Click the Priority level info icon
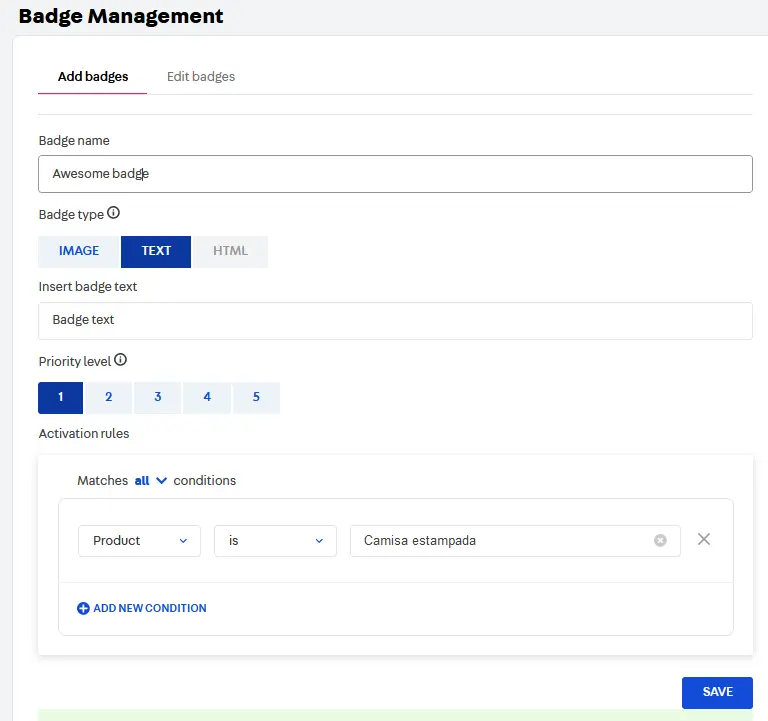Screen dimensions: 768x721 121,360
